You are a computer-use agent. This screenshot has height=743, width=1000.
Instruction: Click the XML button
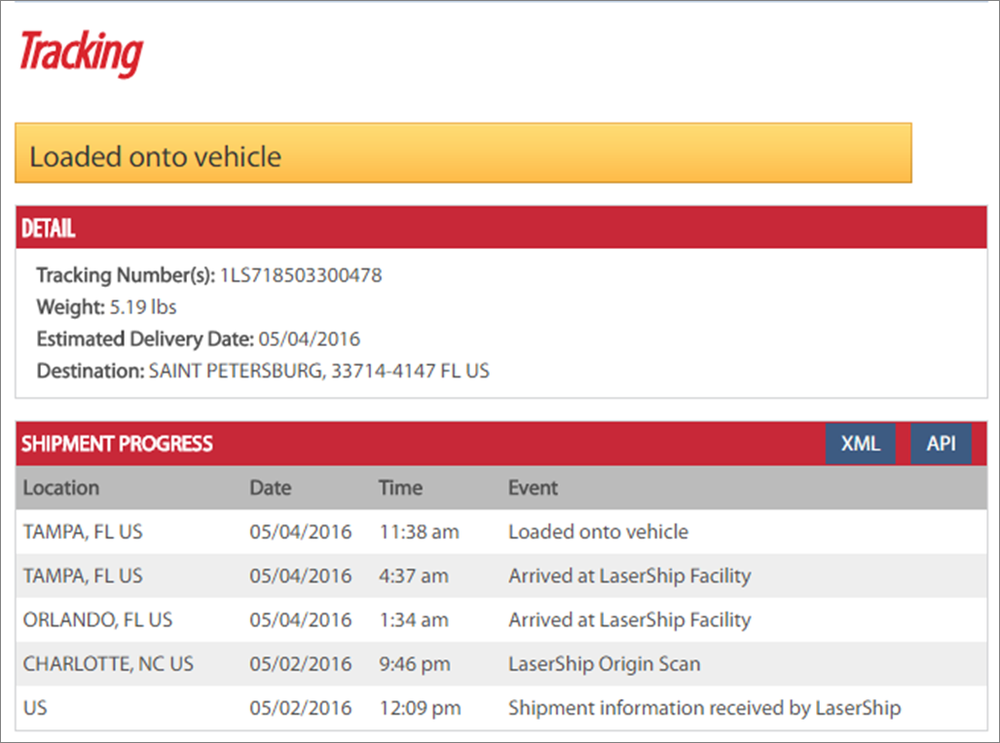860,444
